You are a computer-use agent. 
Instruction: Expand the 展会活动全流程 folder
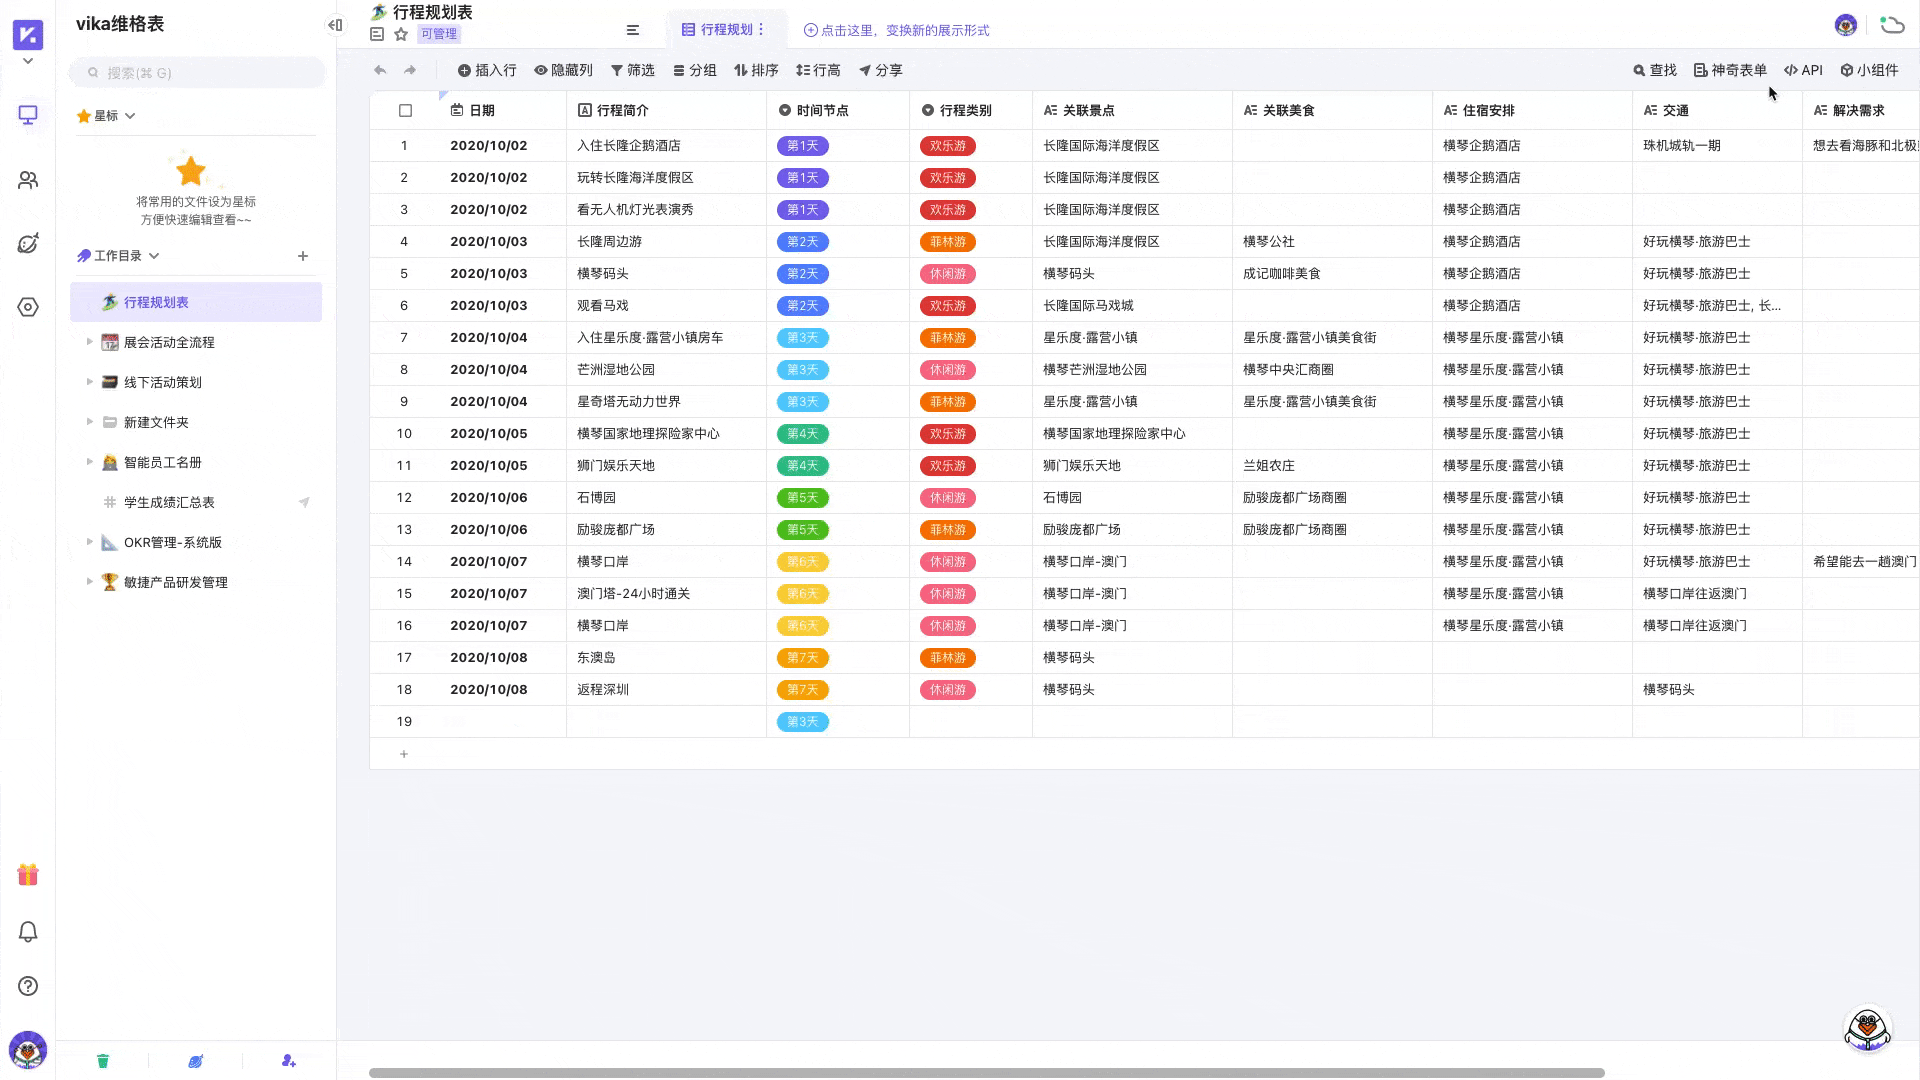point(88,341)
